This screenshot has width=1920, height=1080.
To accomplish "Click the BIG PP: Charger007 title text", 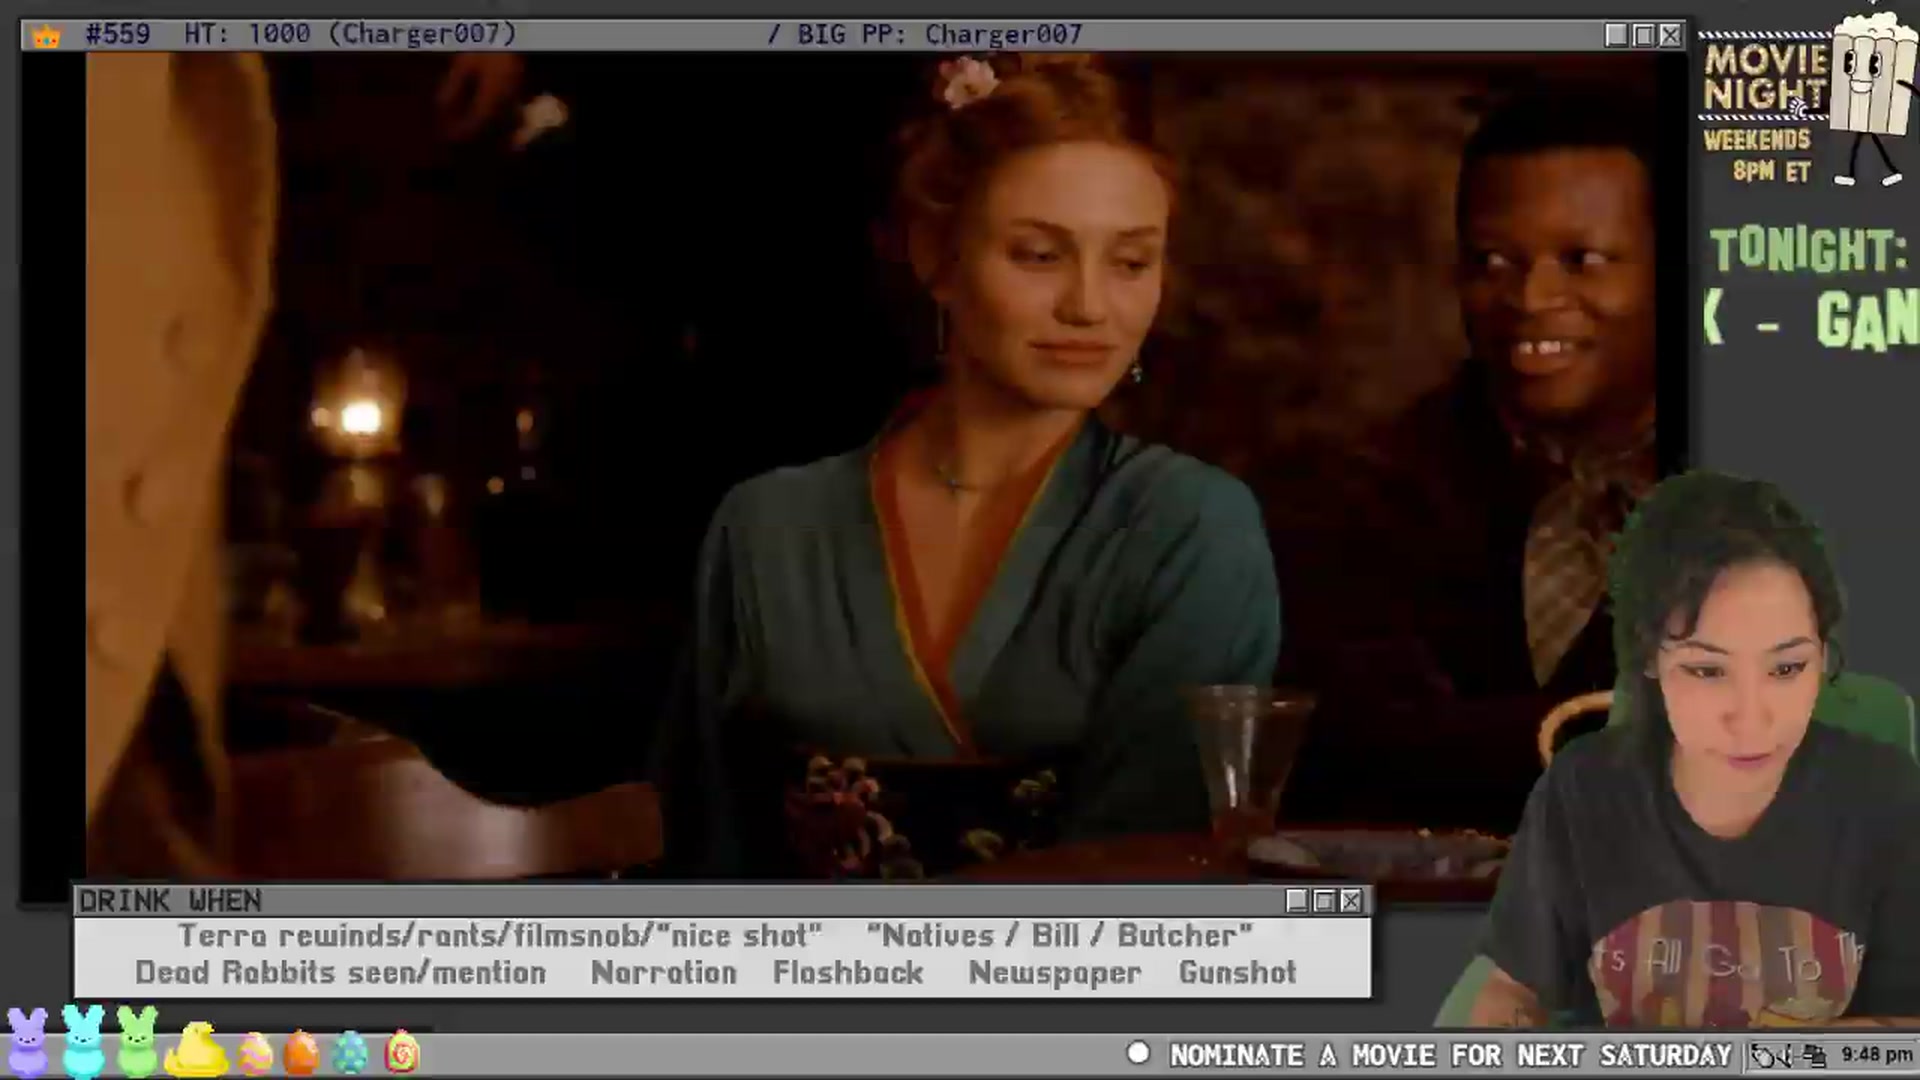I will (x=939, y=35).
